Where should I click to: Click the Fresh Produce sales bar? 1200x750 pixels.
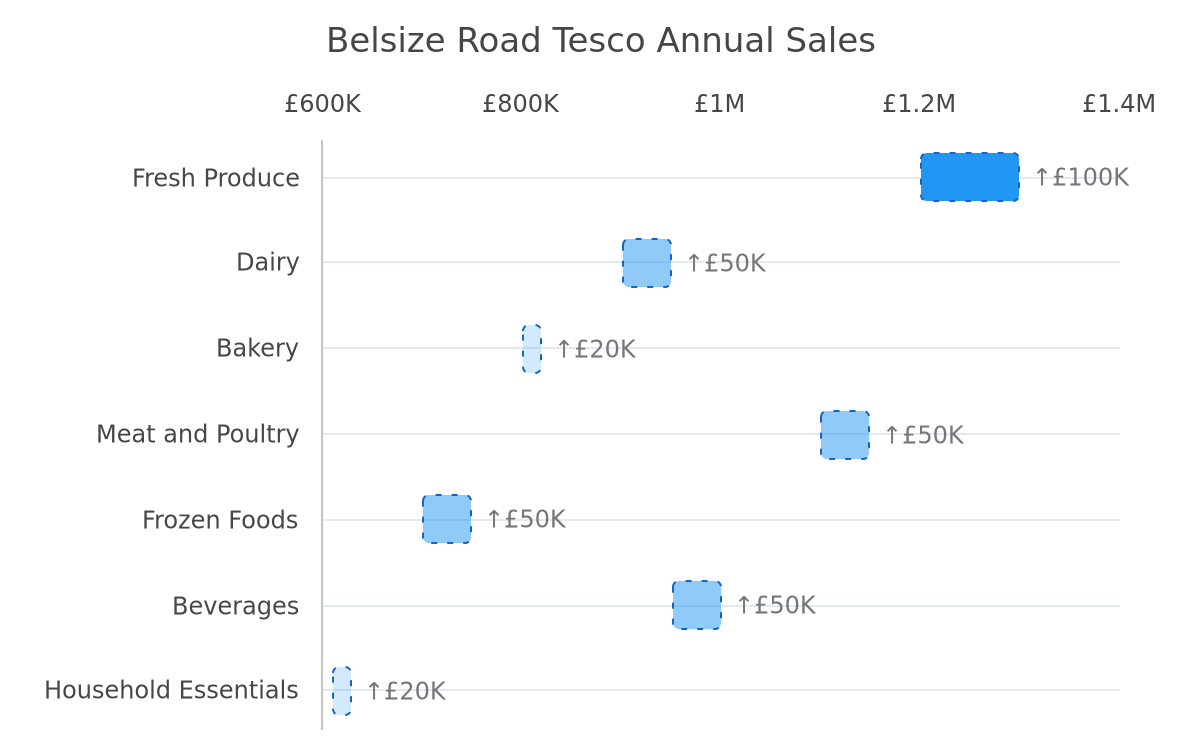coord(970,177)
